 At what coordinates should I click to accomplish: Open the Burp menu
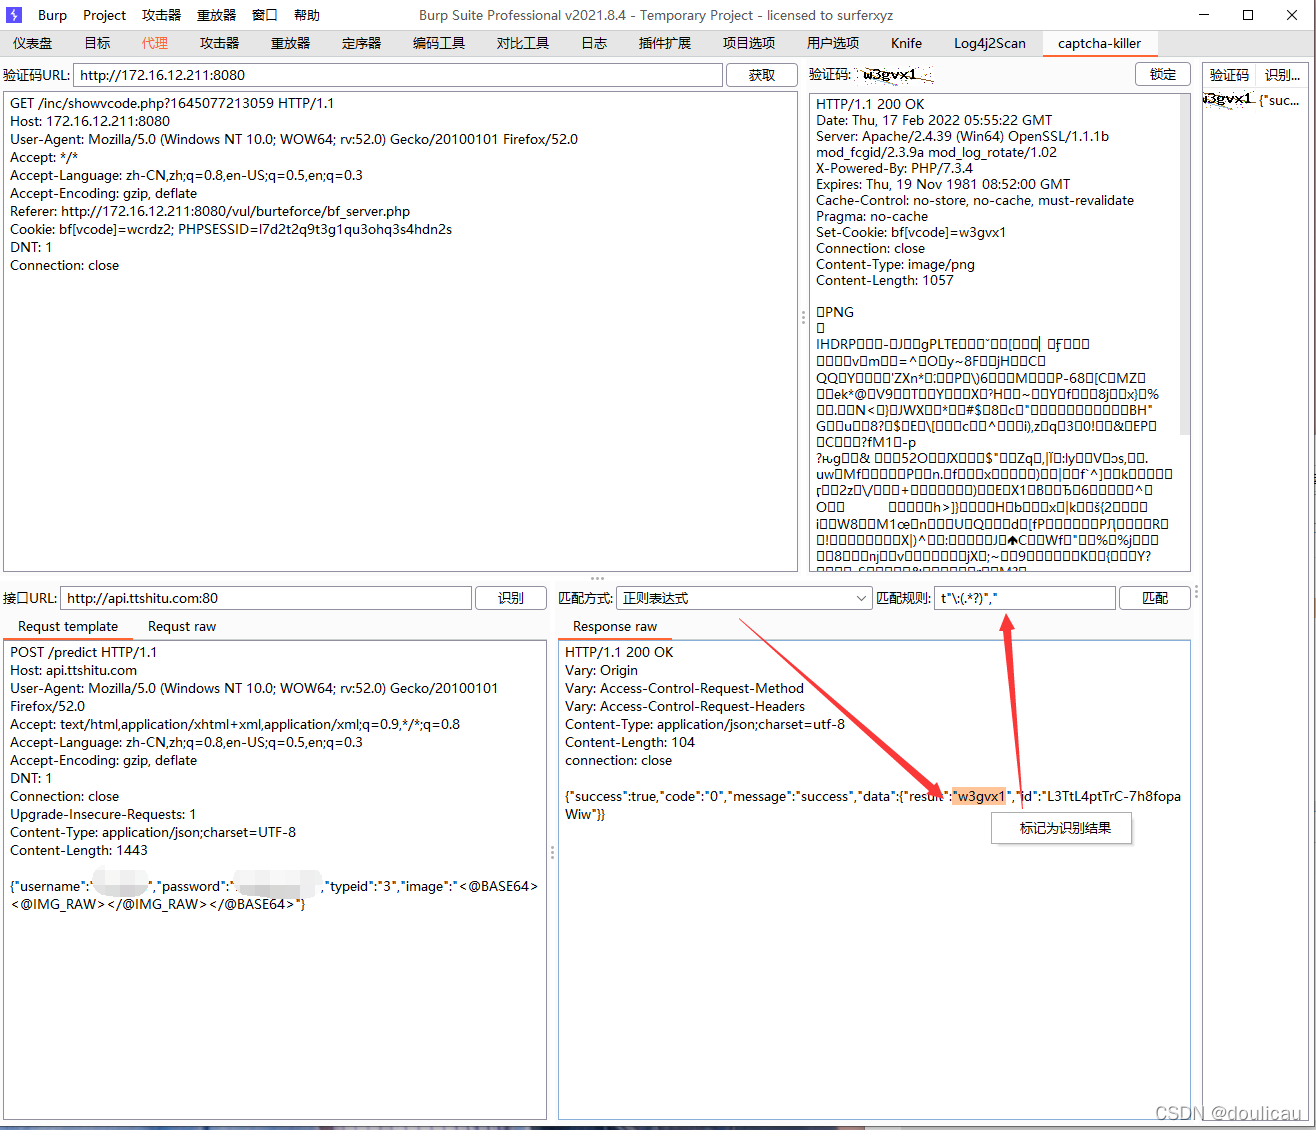[52, 15]
